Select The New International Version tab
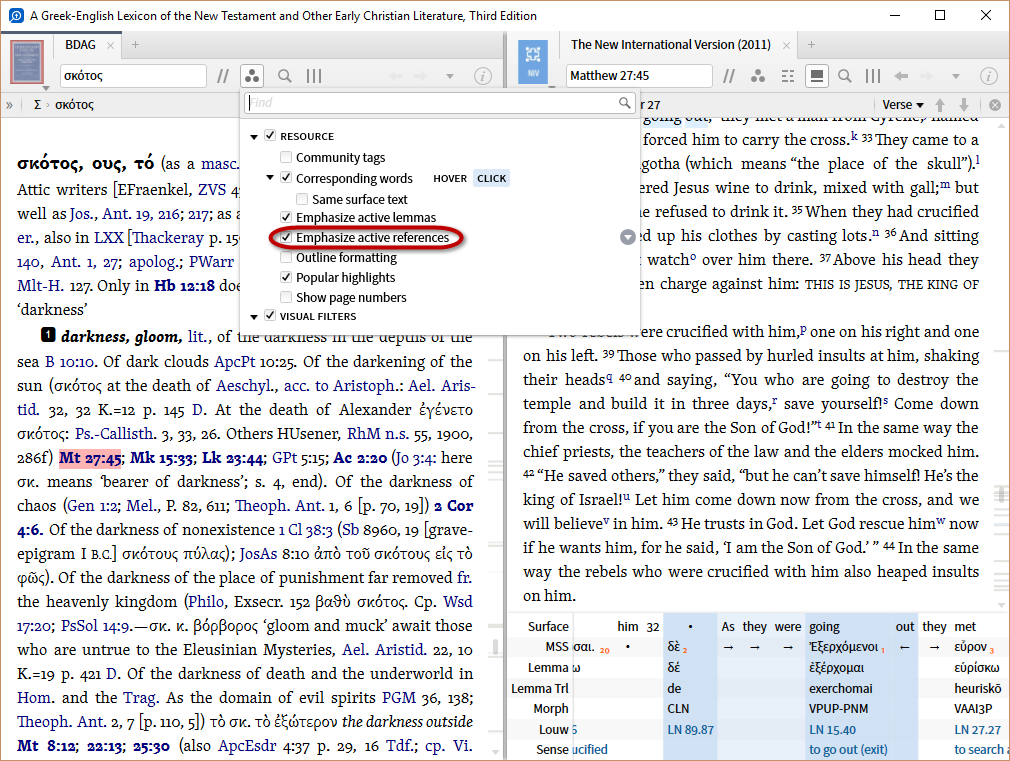The image size is (1010, 761). coord(670,45)
